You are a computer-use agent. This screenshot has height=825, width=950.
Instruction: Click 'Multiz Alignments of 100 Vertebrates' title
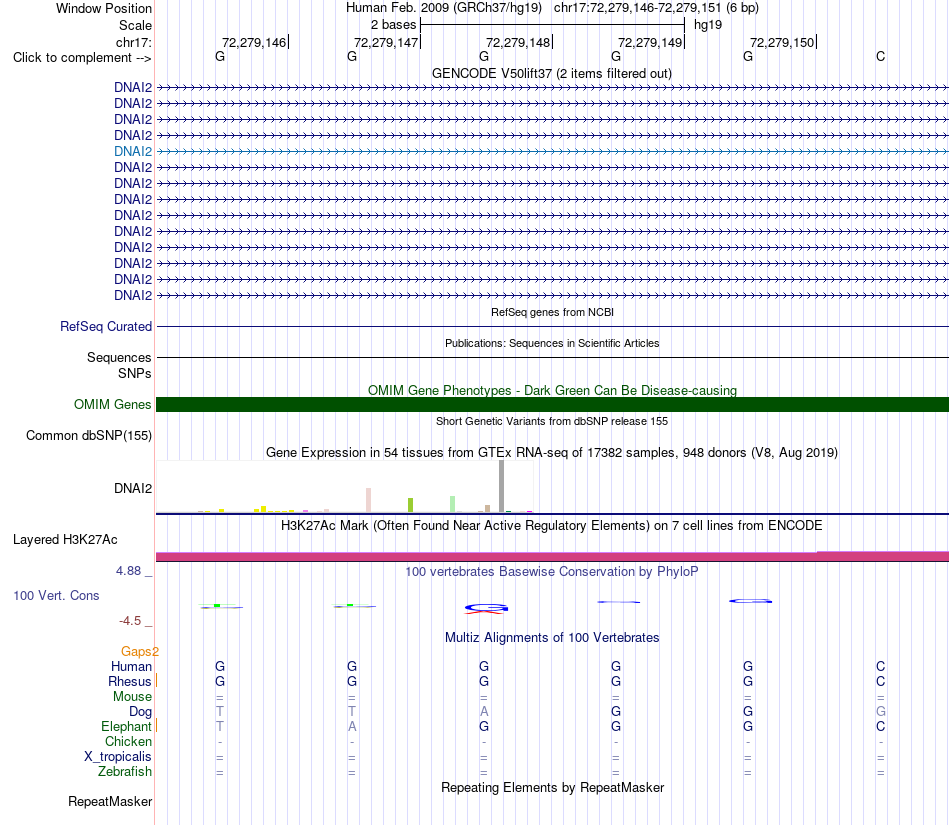pyautogui.click(x=552, y=638)
